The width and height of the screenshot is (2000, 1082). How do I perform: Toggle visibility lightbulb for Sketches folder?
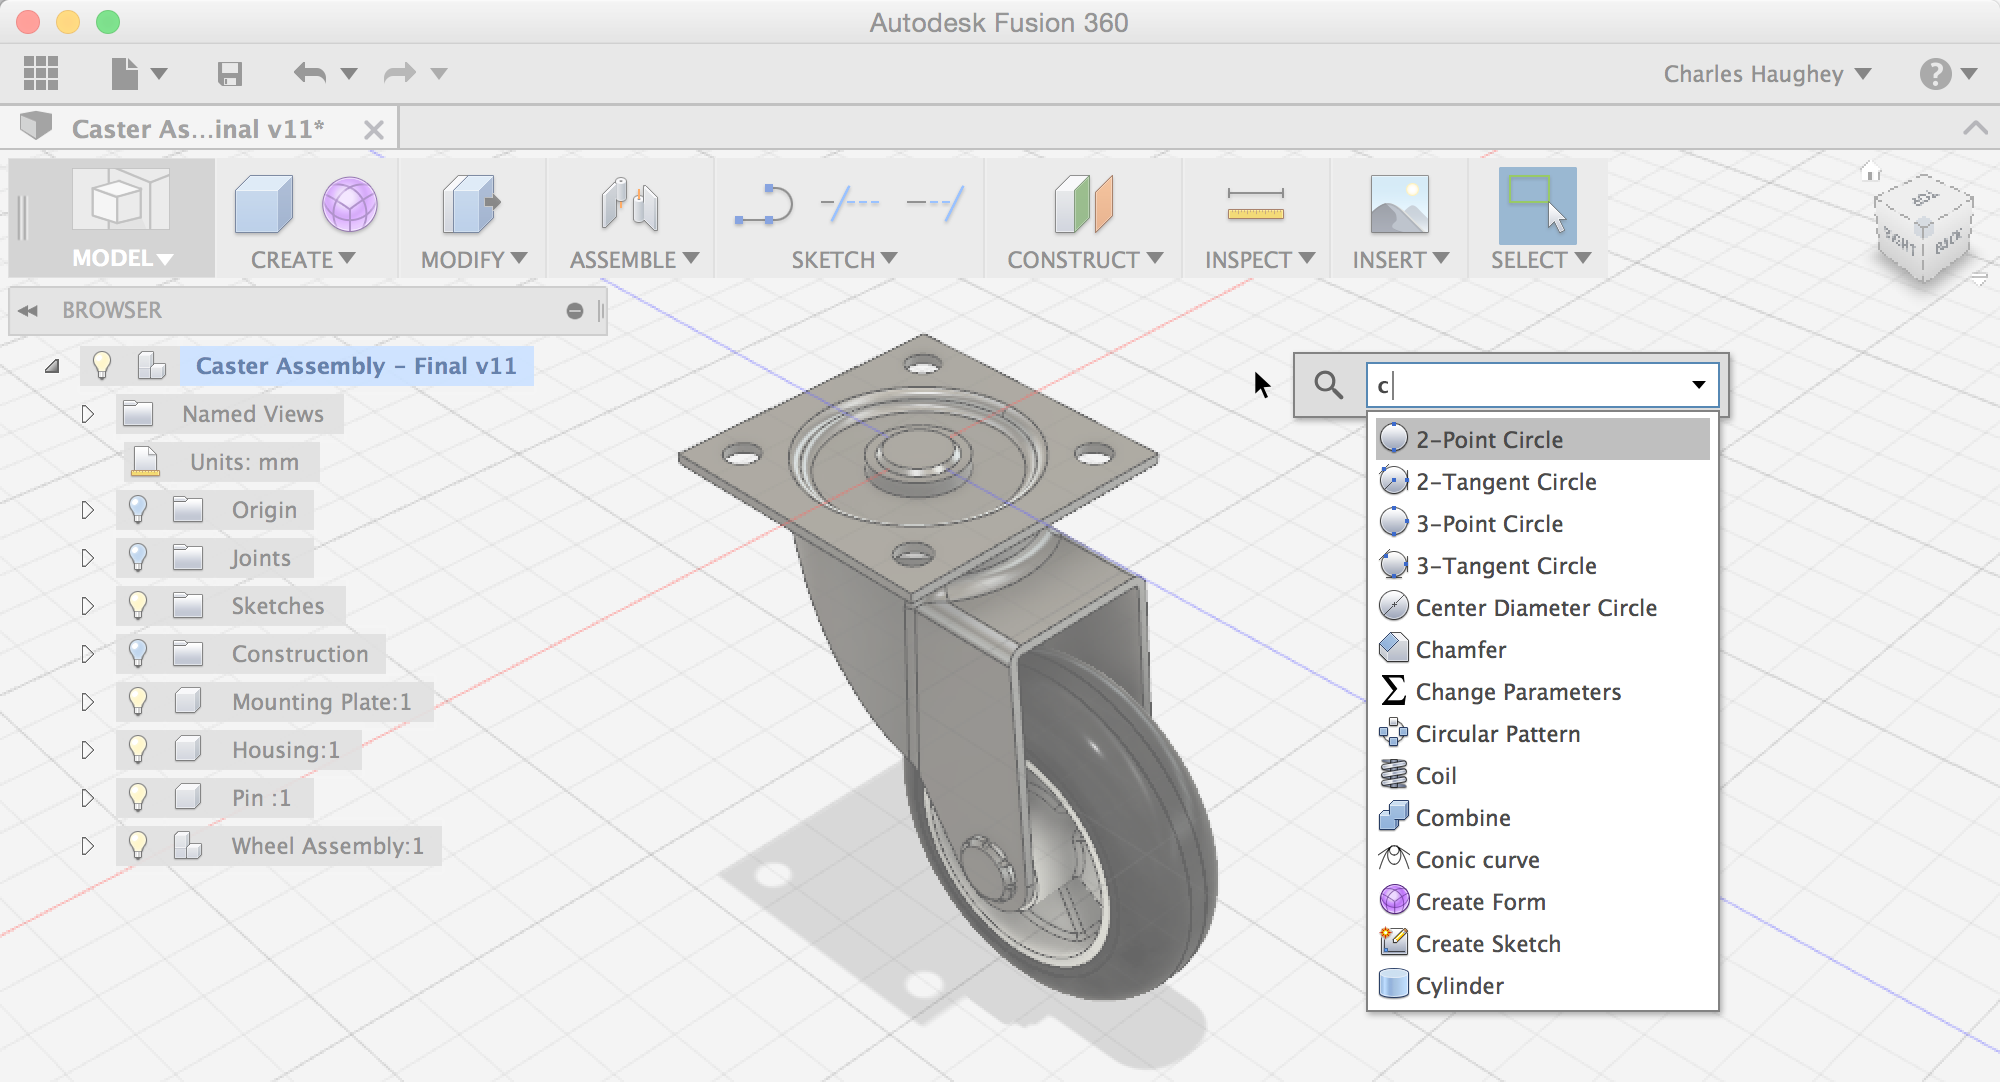138,606
